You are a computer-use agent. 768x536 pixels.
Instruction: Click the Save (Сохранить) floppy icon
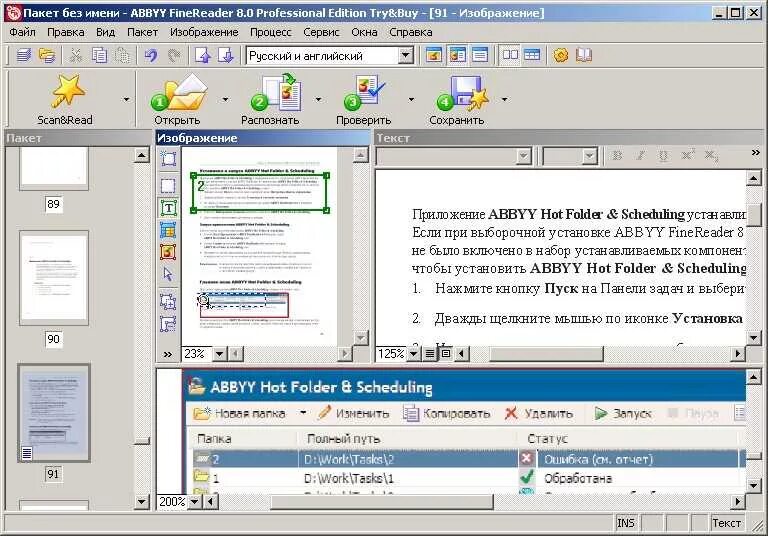click(462, 93)
